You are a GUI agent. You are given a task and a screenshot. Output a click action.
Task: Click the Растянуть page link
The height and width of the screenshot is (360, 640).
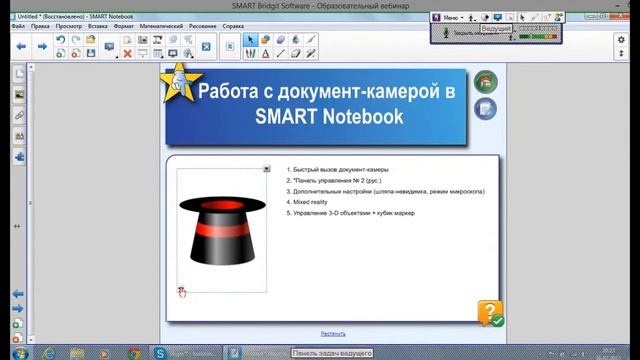[333, 334]
